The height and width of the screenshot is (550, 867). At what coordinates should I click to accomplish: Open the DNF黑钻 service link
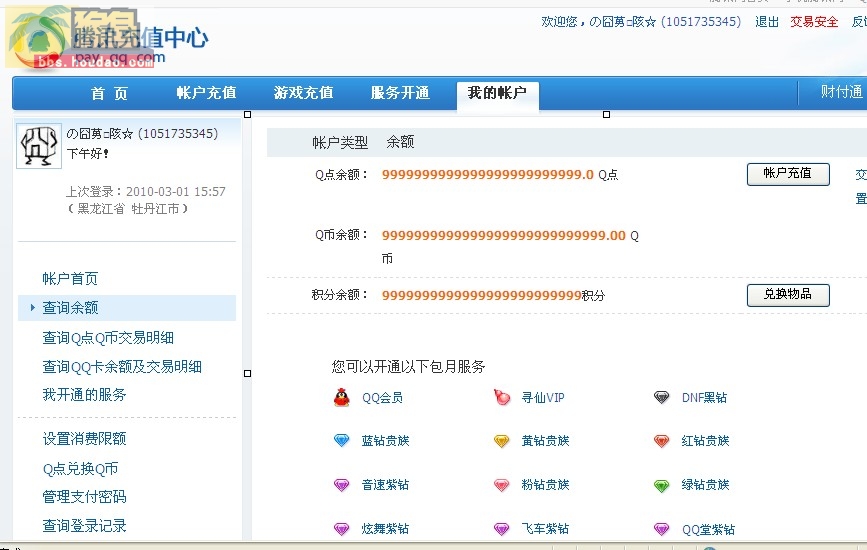(704, 398)
